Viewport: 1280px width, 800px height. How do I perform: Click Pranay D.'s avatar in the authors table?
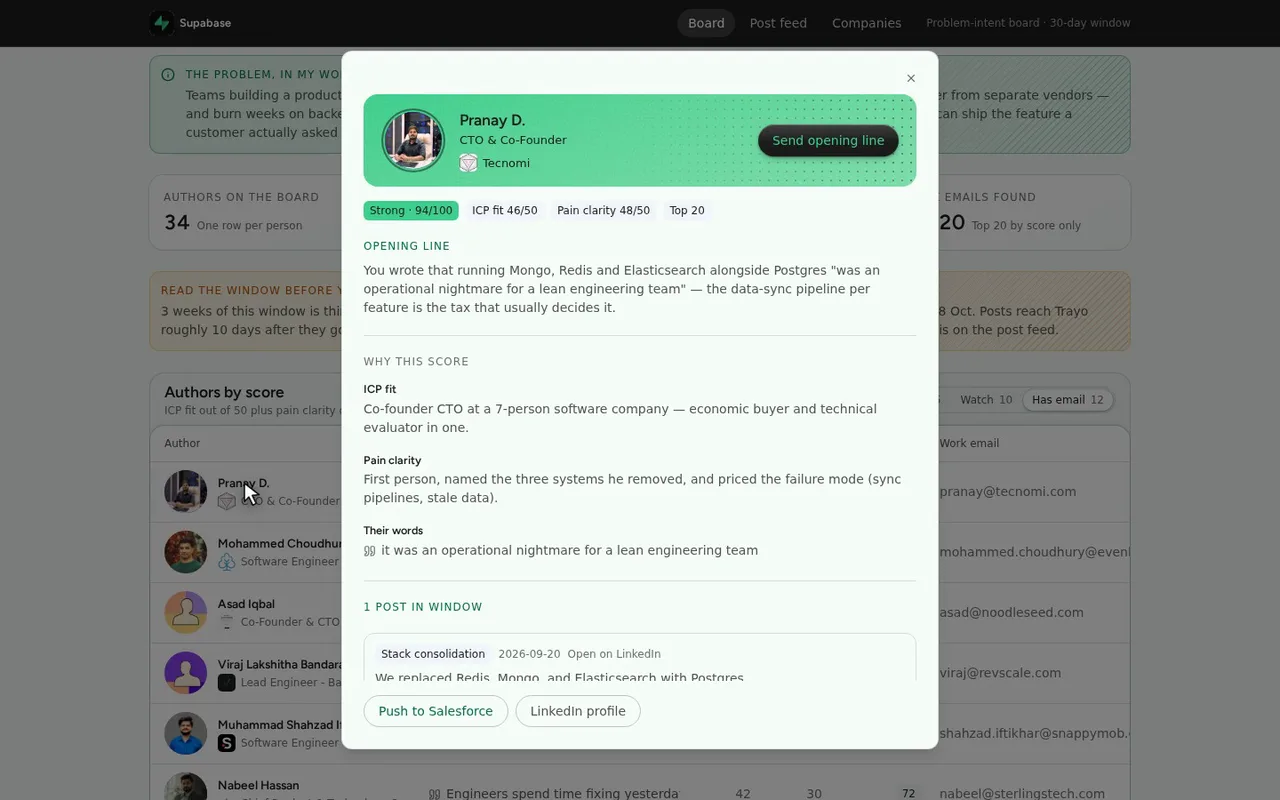[x=186, y=491]
